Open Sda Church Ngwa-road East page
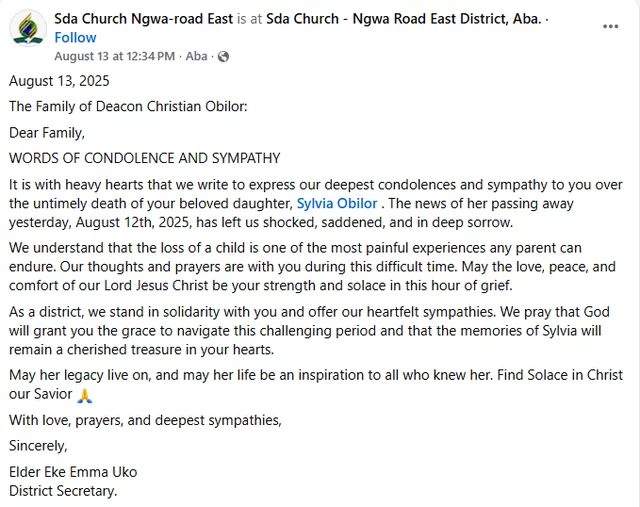The height and width of the screenshot is (507, 640). click(x=143, y=19)
